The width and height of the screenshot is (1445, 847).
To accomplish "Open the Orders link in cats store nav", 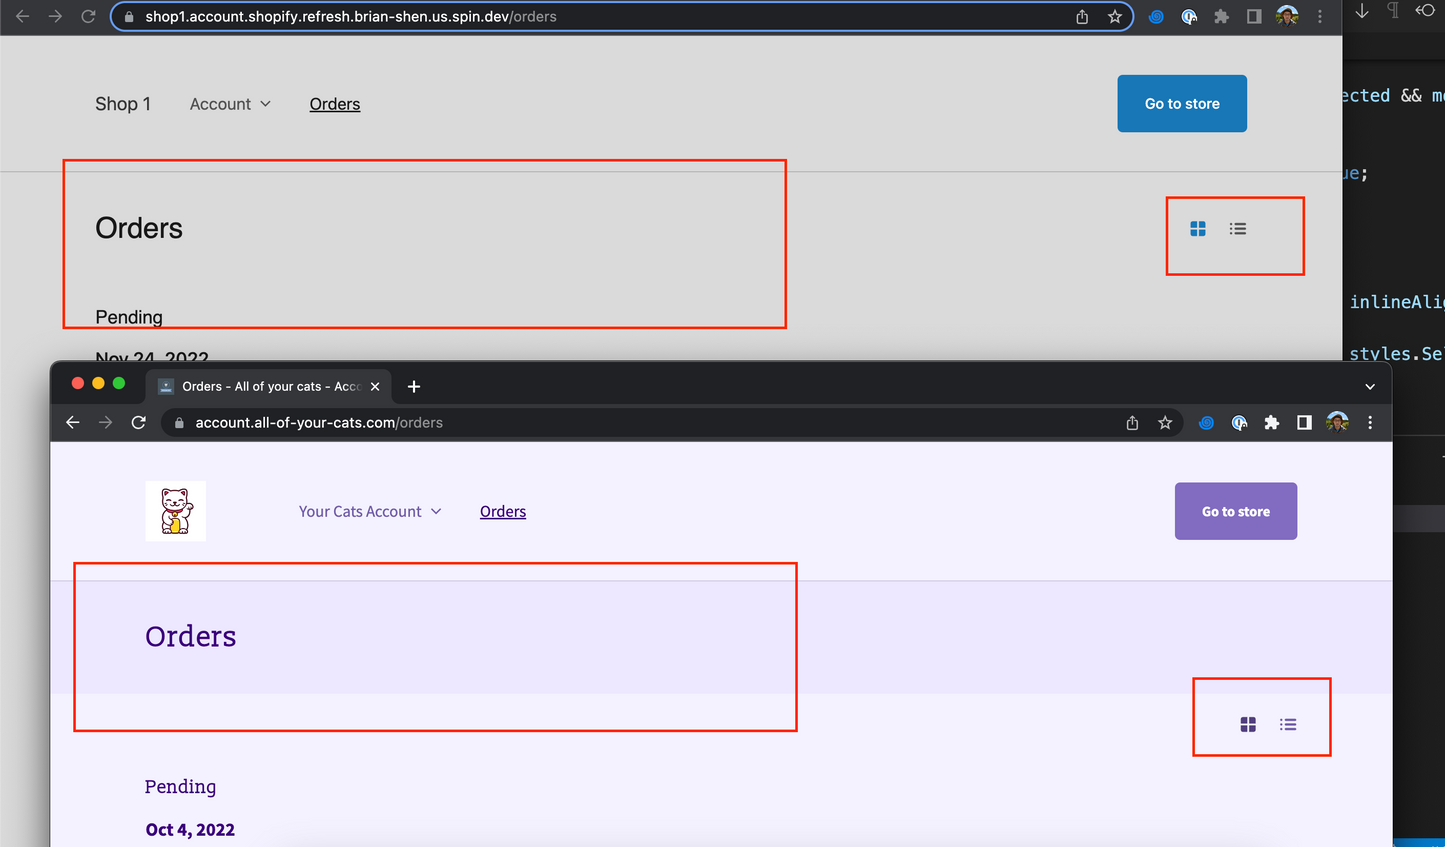I will tap(503, 511).
